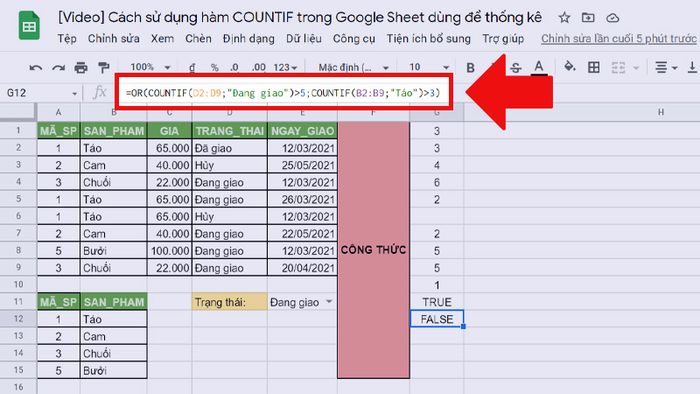Open the Tiện ích bổ sung menu

[x=429, y=39]
